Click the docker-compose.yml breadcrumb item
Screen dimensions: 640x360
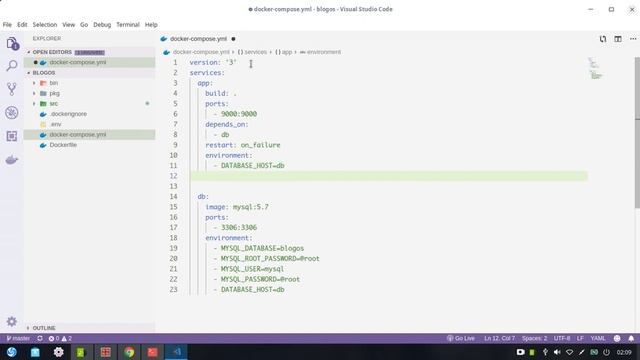point(201,52)
